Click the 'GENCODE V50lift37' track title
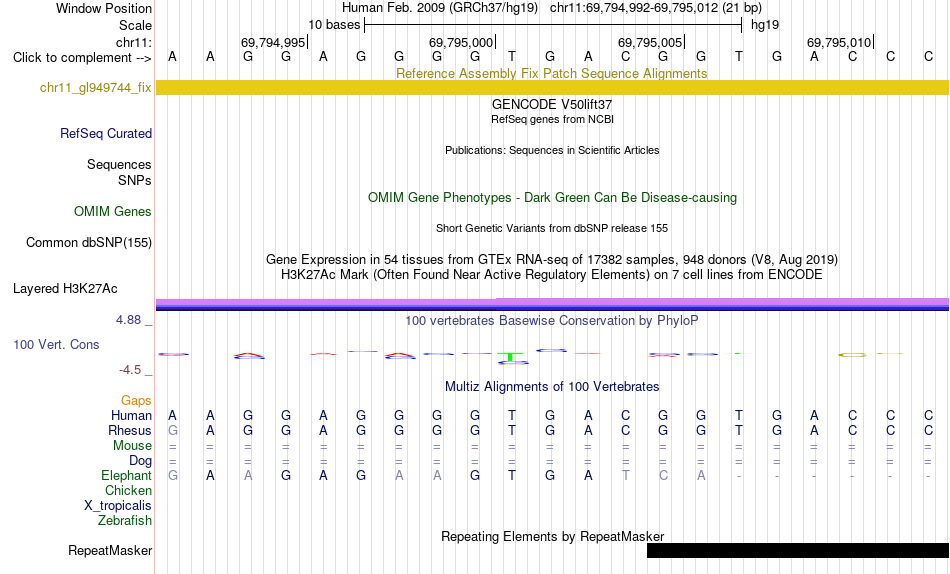This screenshot has width=950, height=574. click(x=552, y=105)
